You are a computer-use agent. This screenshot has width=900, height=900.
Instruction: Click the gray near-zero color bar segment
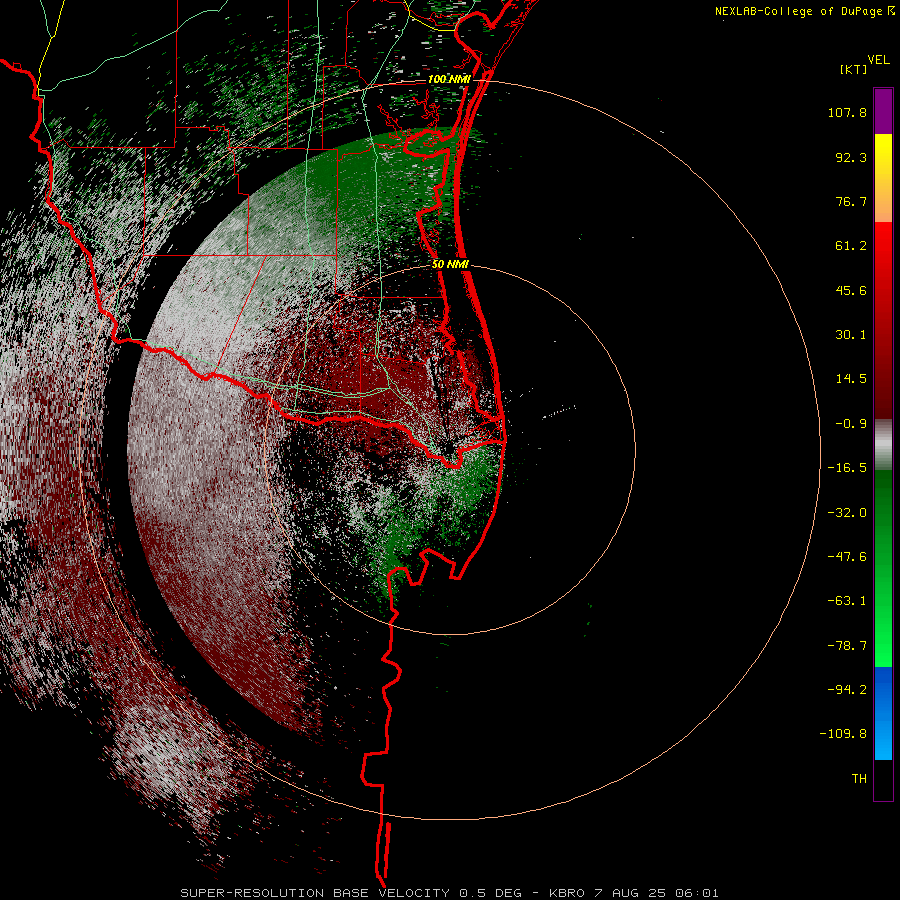(x=883, y=444)
